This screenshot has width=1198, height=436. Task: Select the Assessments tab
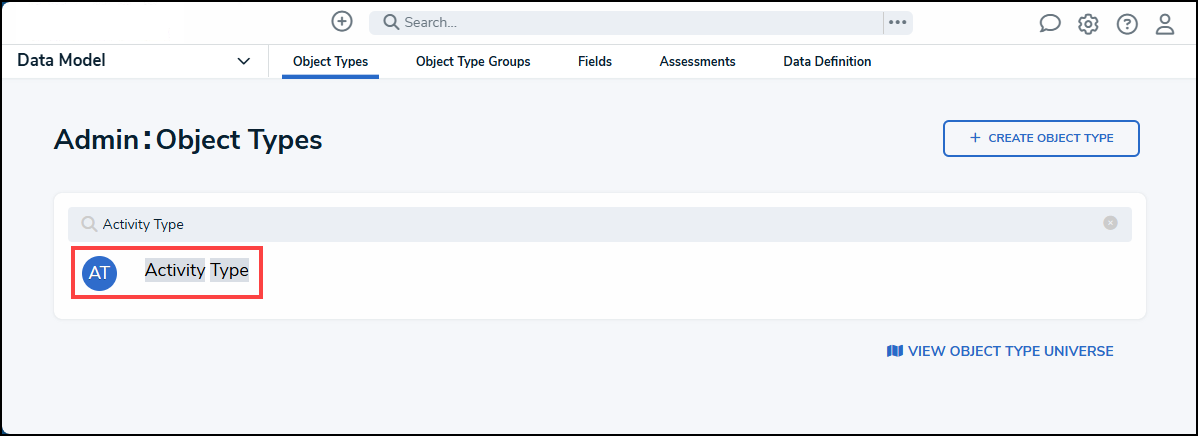click(x=697, y=62)
